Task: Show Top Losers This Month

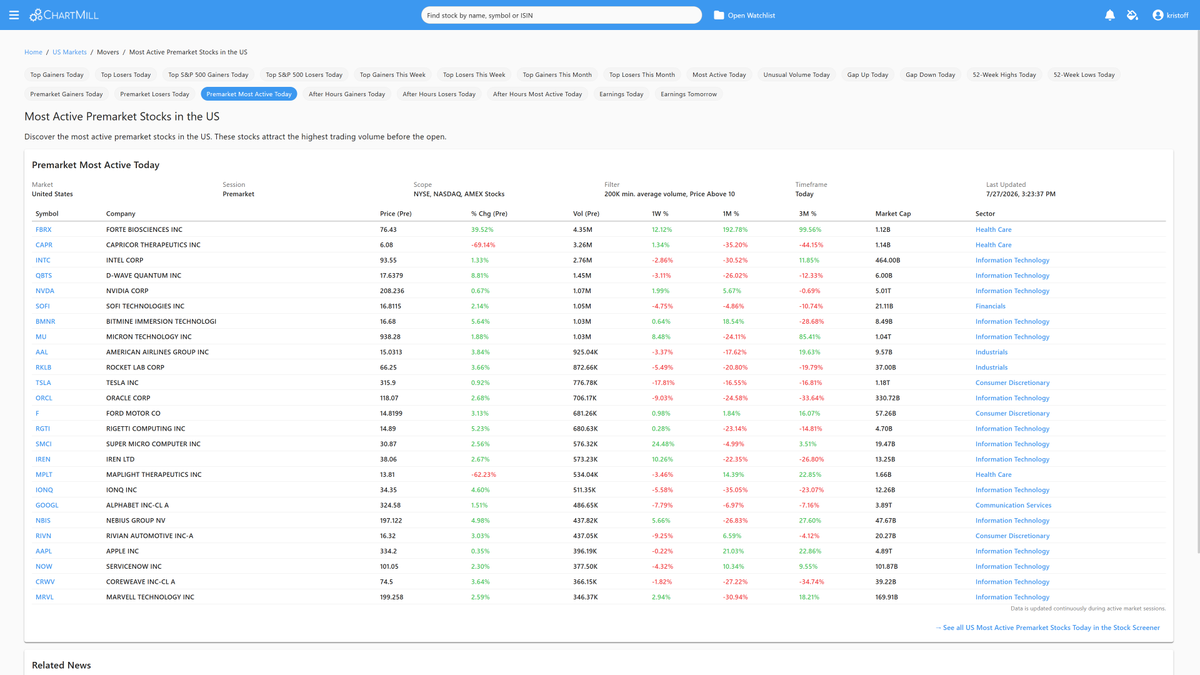Action: (642, 75)
